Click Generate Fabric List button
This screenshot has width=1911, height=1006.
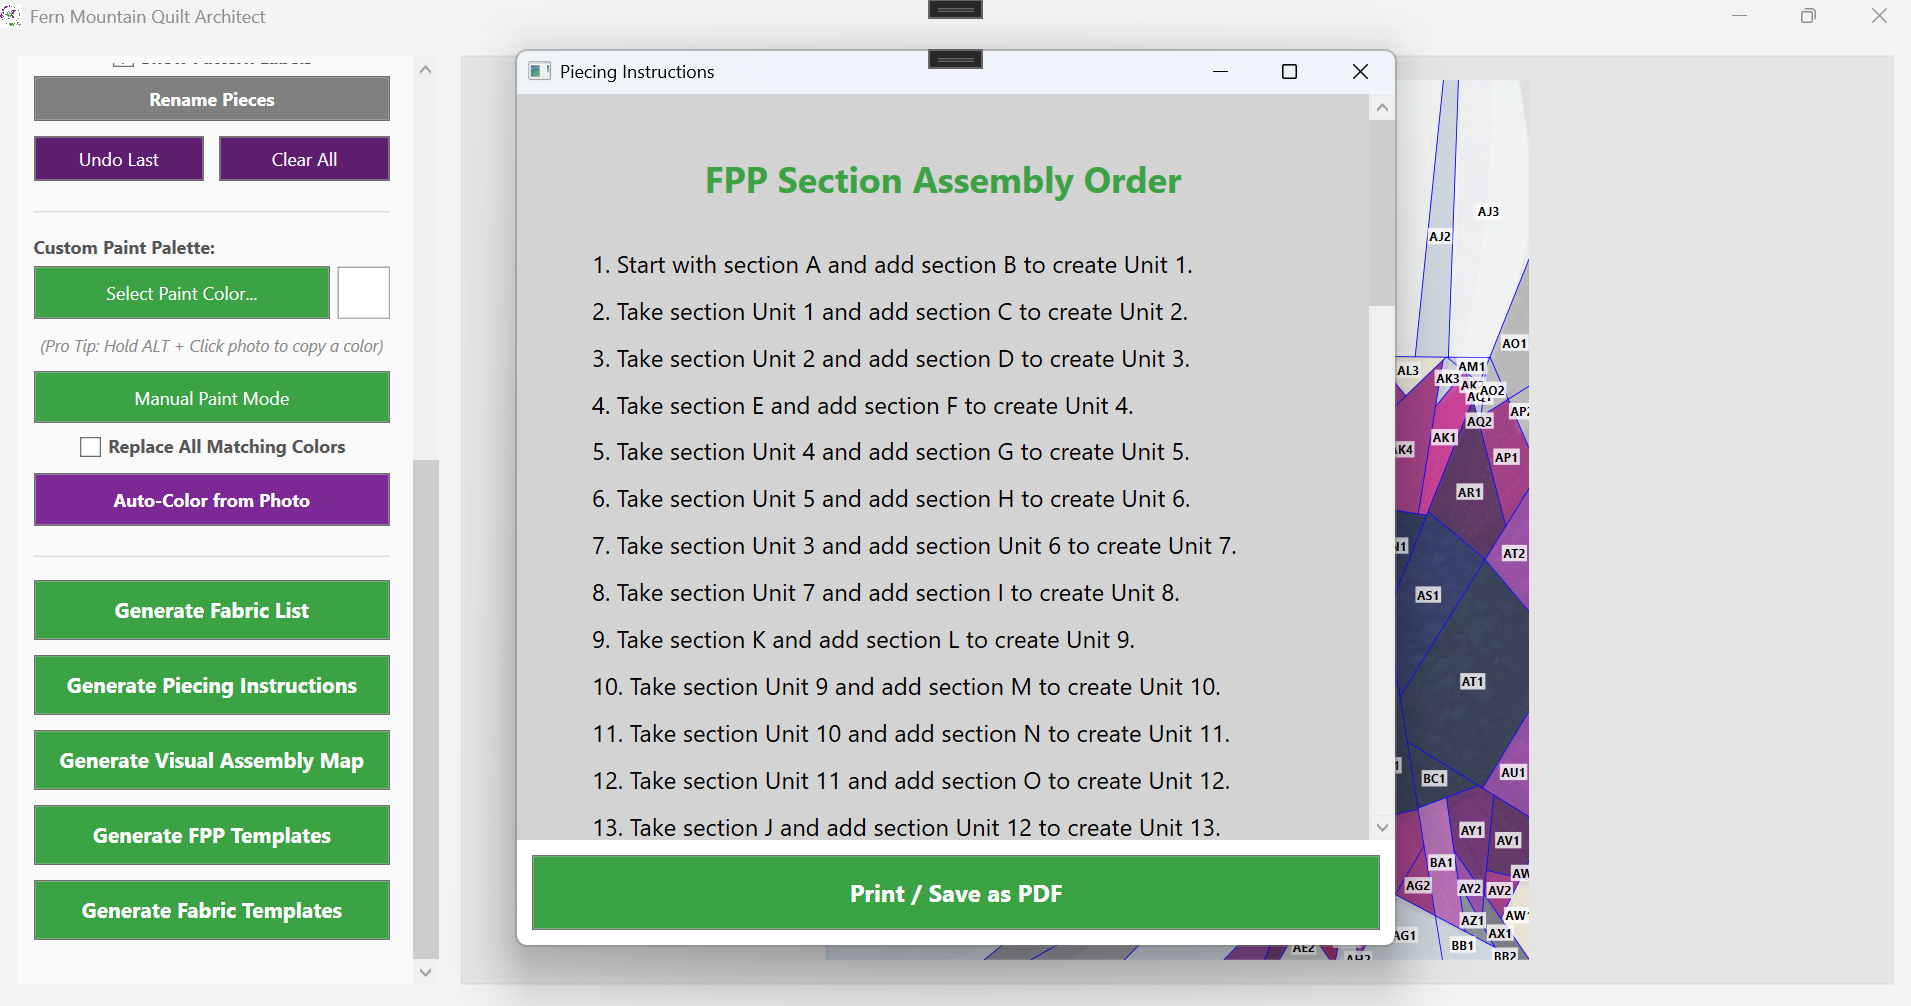pos(212,610)
